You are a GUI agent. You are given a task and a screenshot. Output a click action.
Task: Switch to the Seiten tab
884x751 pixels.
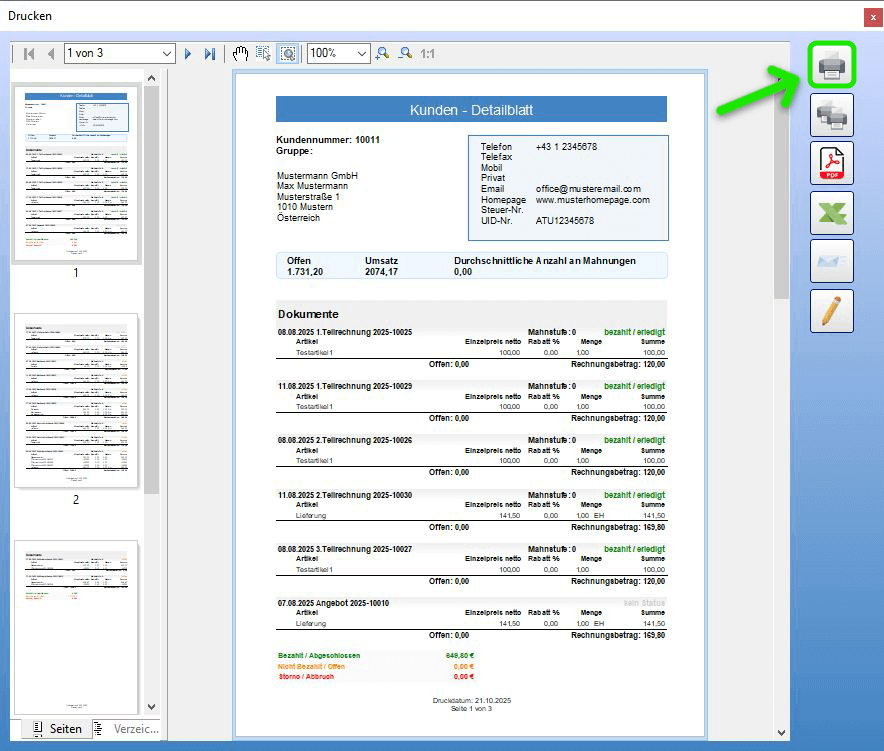coord(56,729)
